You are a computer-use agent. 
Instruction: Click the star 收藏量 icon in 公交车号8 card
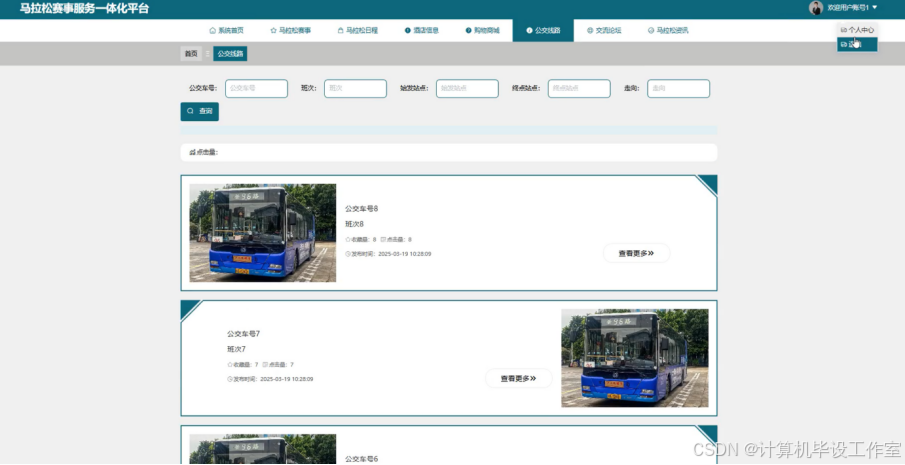pos(347,239)
